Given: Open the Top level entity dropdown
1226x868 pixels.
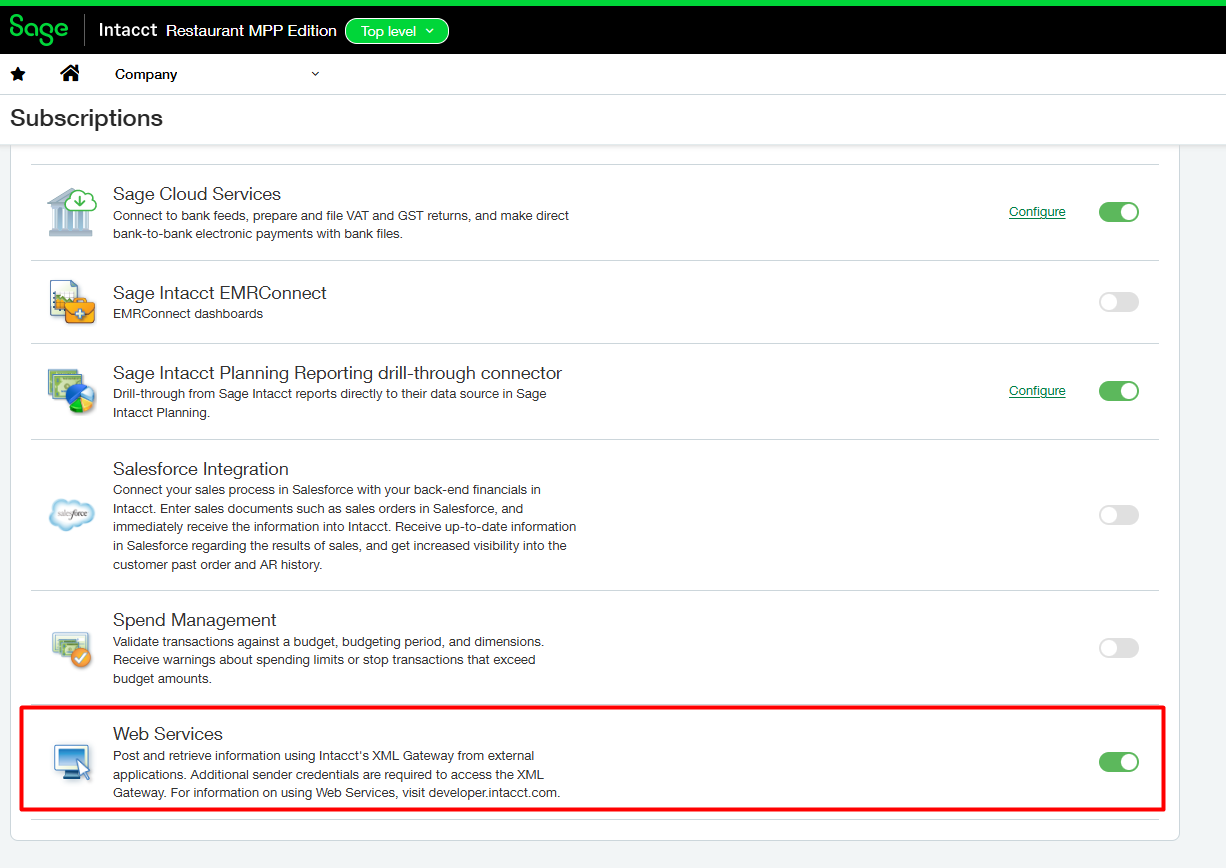Looking at the screenshot, I should click(x=397, y=31).
